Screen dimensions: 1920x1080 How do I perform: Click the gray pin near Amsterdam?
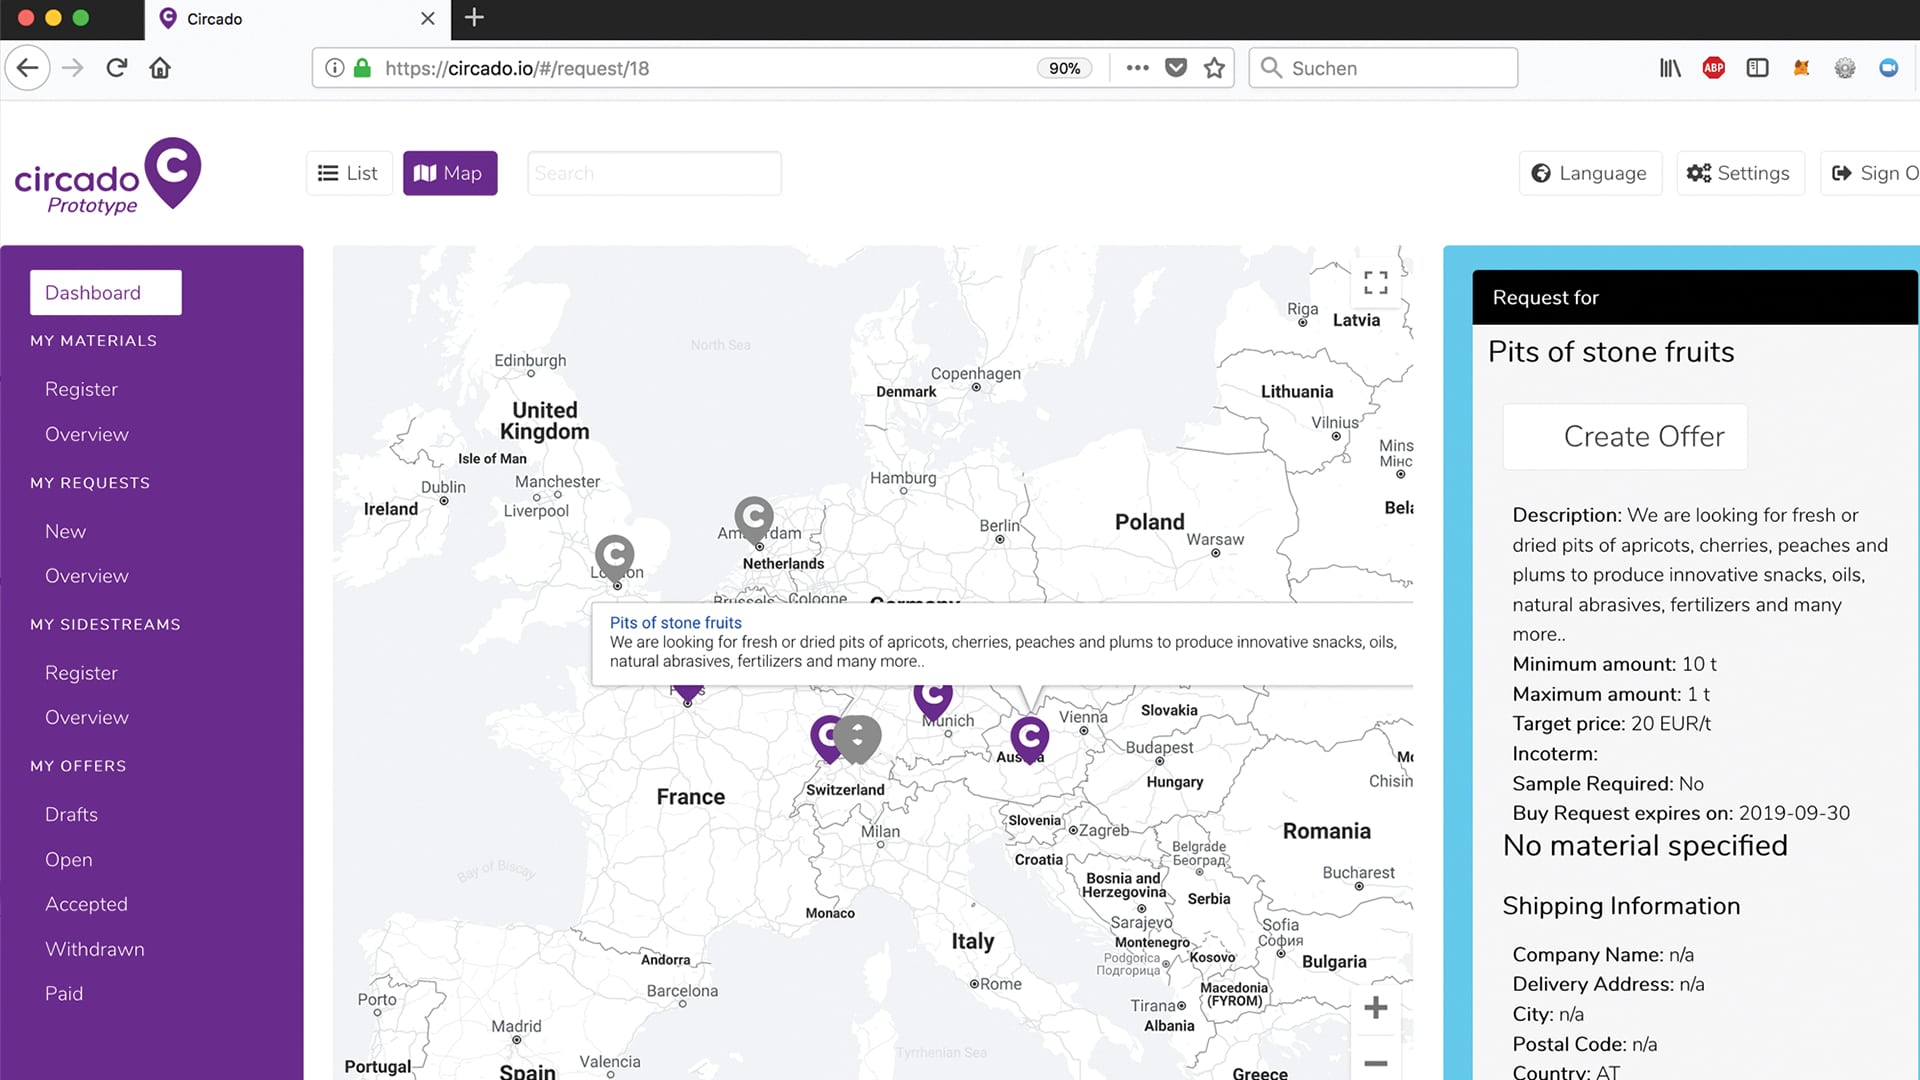click(x=754, y=517)
